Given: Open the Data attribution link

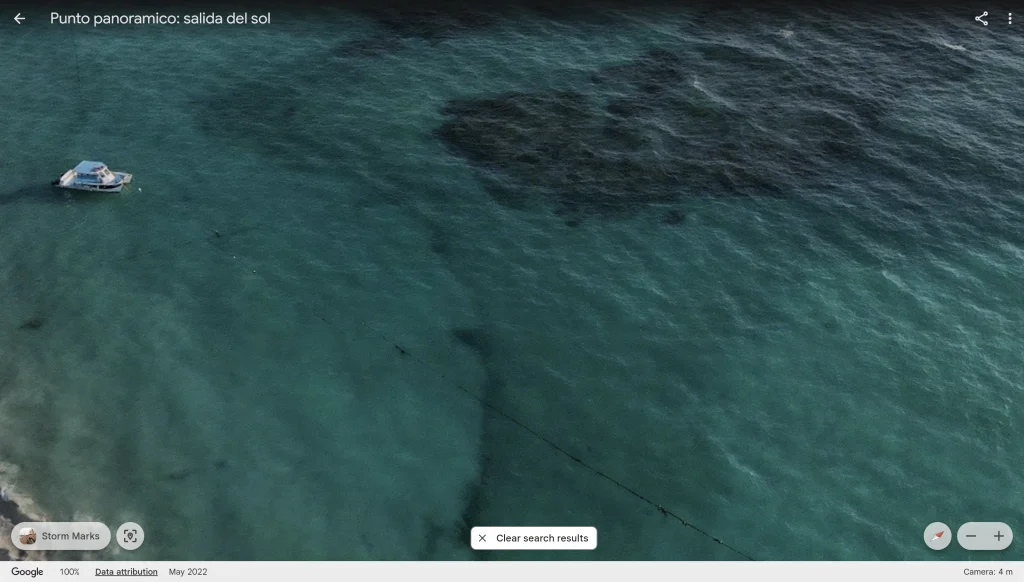Looking at the screenshot, I should tap(126, 572).
